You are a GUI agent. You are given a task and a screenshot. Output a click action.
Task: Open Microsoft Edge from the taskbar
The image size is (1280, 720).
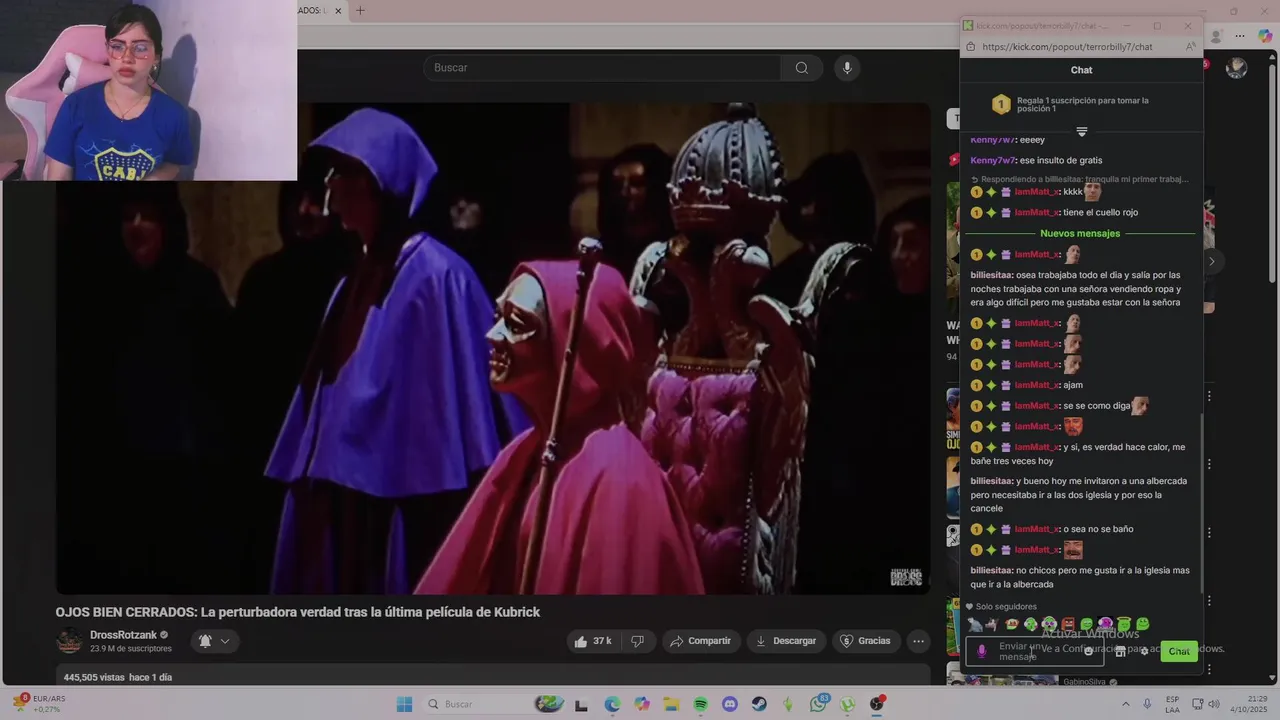click(612, 704)
